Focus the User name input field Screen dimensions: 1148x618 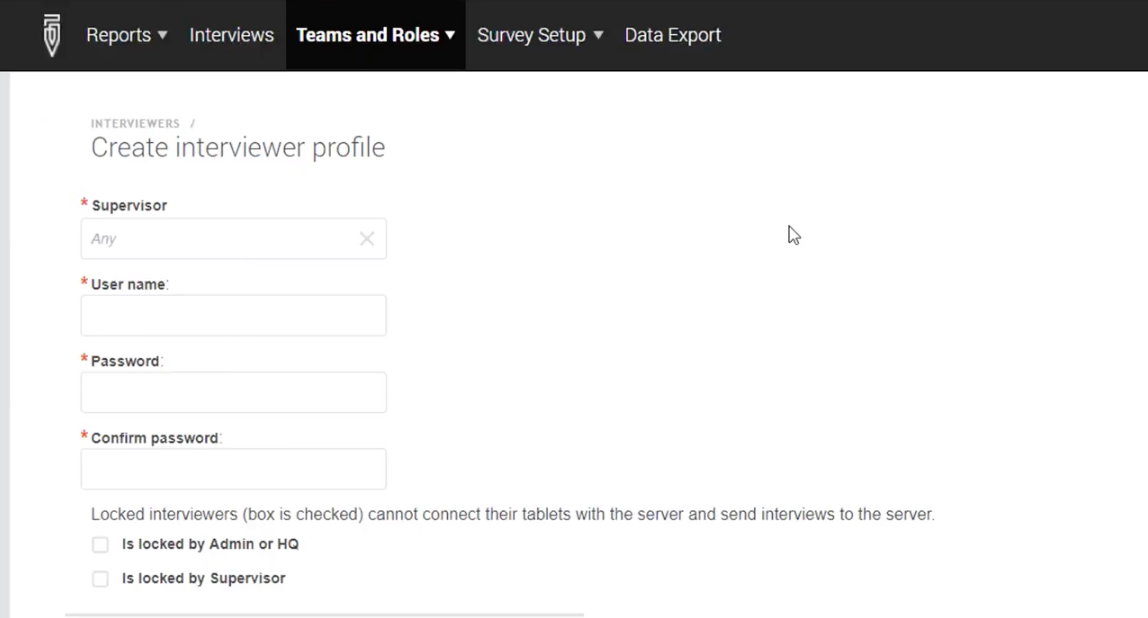tap(233, 316)
